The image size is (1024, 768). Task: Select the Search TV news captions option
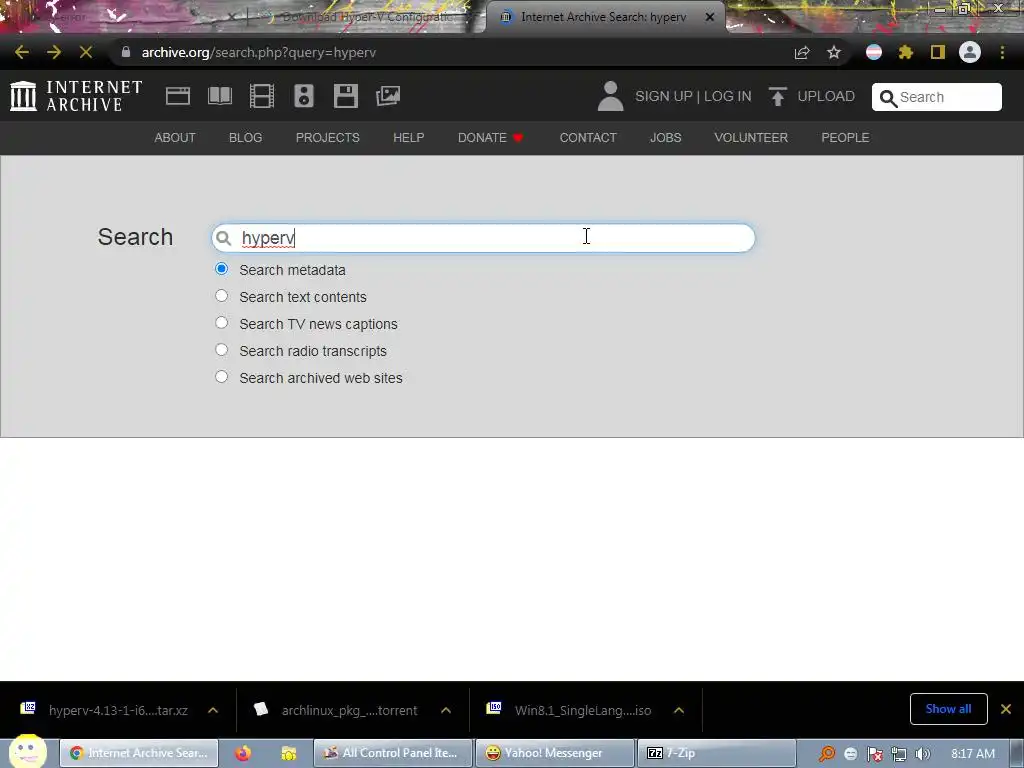tap(221, 323)
